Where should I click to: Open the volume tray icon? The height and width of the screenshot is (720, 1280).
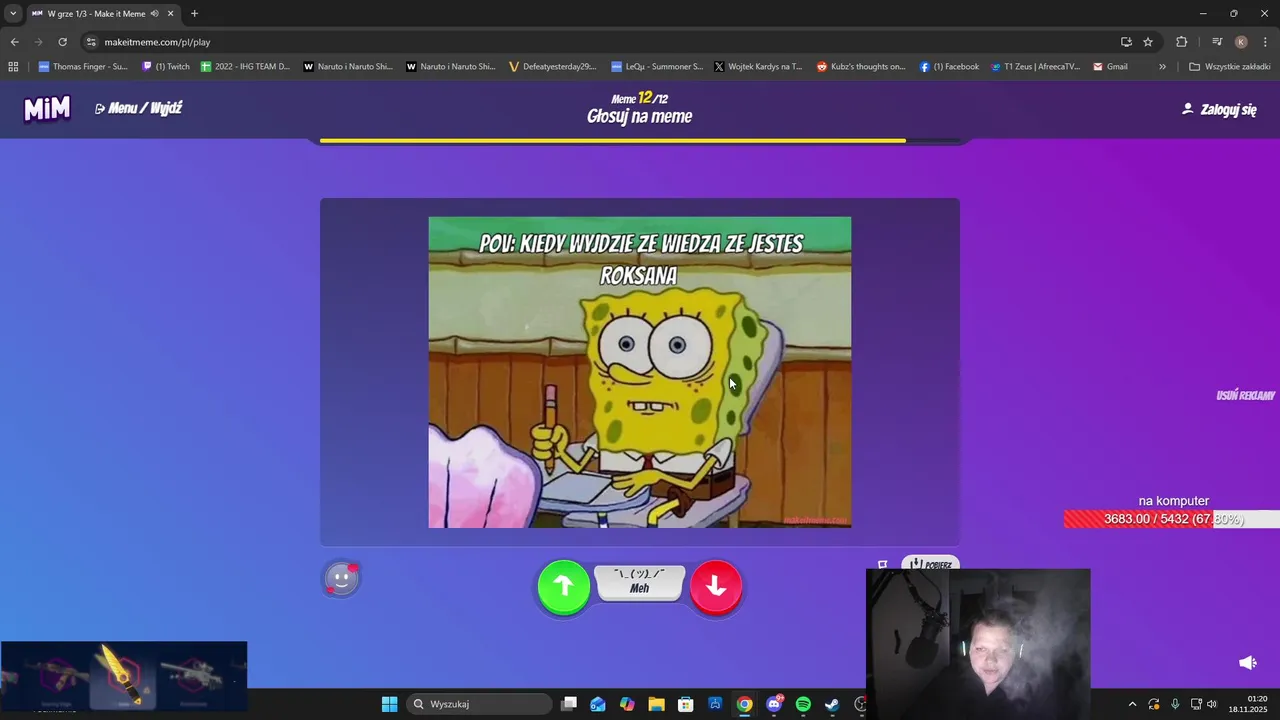click(1212, 704)
